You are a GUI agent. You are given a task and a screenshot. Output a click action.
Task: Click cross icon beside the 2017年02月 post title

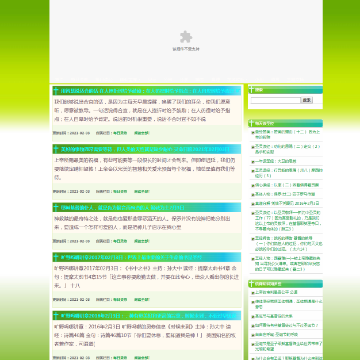click(x=56, y=257)
